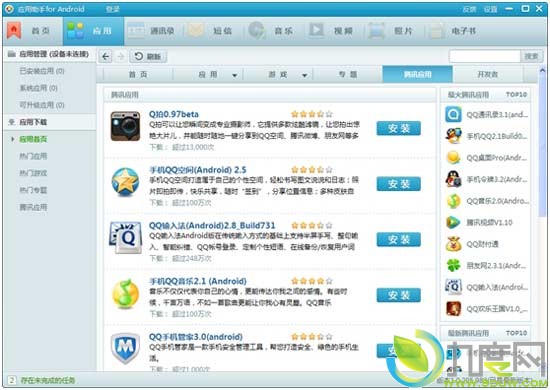The width and height of the screenshot is (550, 390).
Task: Click the QQ输入法 keyboard app icon in list
Action: 126,237
